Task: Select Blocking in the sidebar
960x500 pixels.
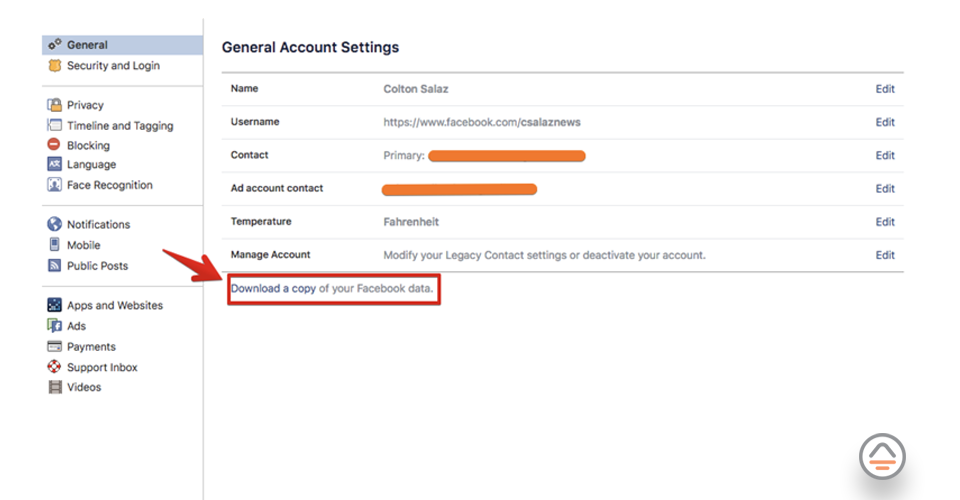Action: click(x=88, y=145)
